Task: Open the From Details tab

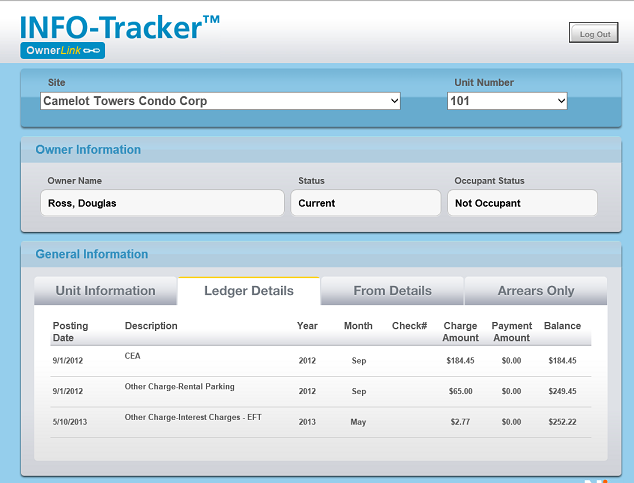Action: (x=392, y=291)
